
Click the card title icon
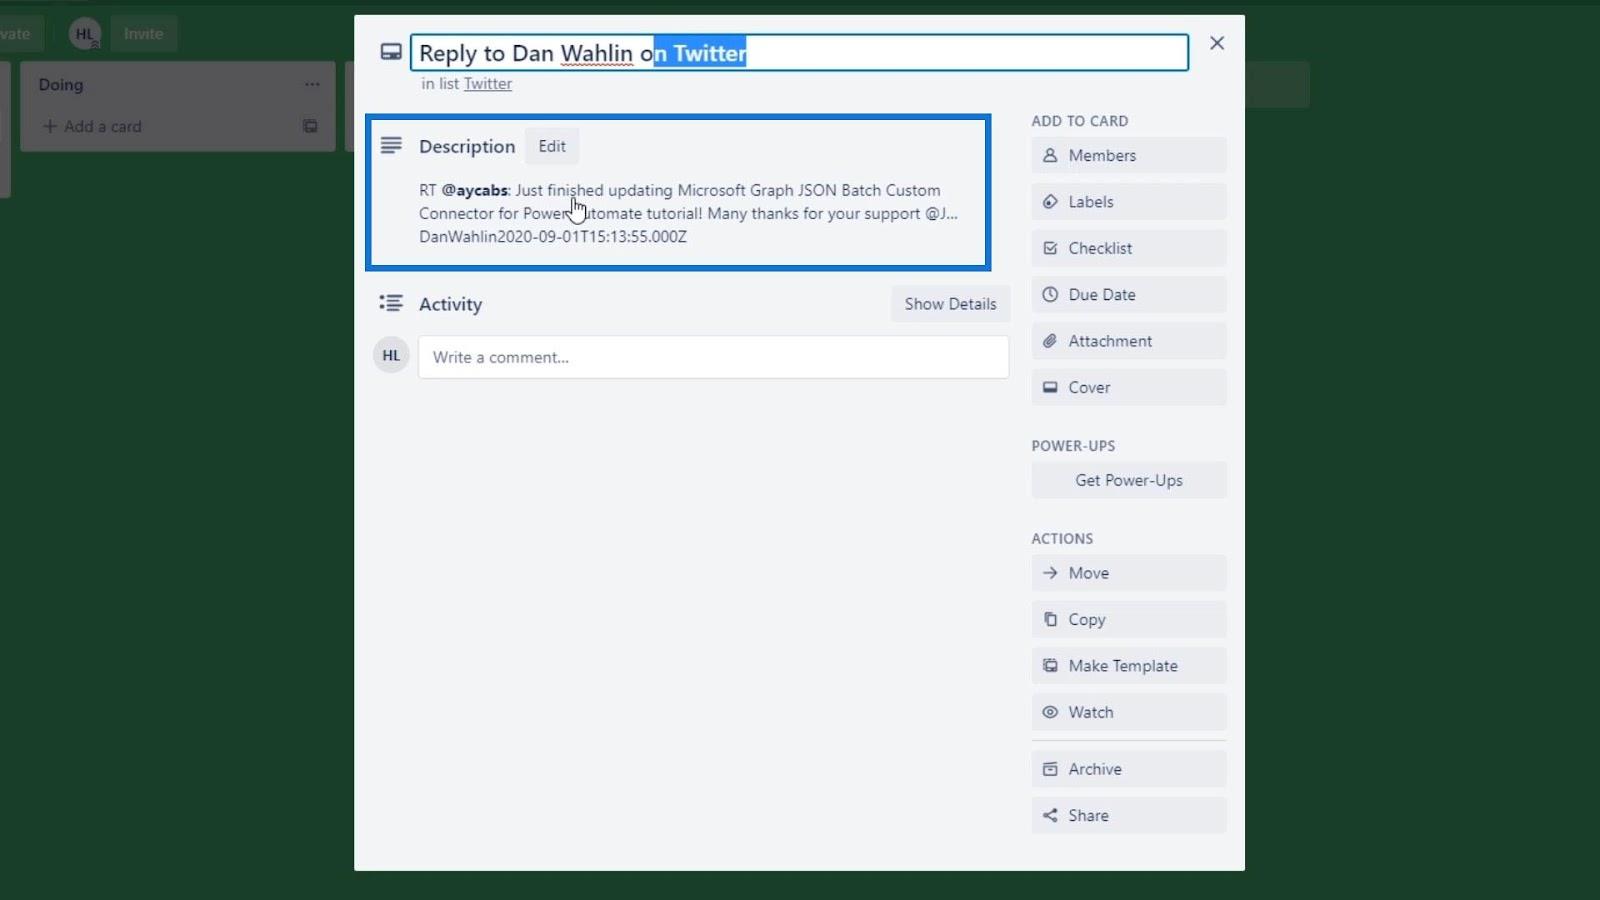391,52
